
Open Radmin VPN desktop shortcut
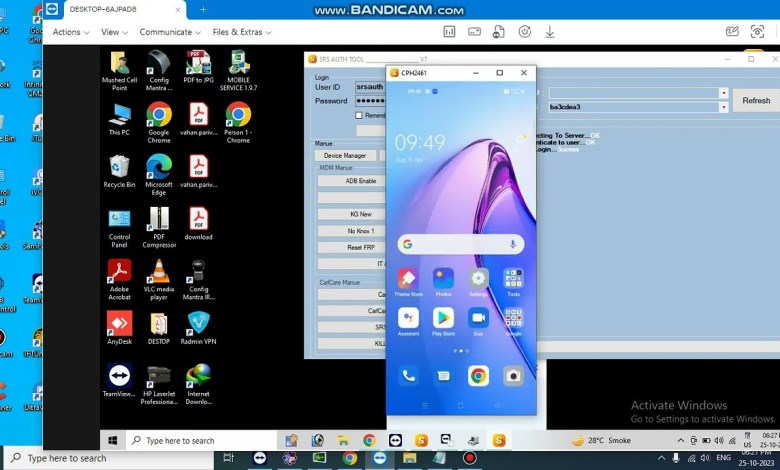[x=198, y=325]
